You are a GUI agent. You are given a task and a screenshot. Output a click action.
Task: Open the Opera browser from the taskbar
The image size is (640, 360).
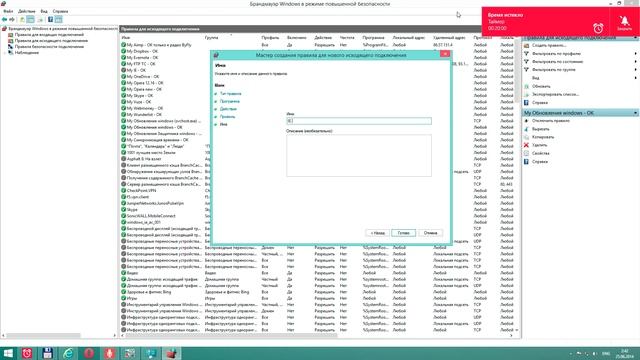coord(89,353)
